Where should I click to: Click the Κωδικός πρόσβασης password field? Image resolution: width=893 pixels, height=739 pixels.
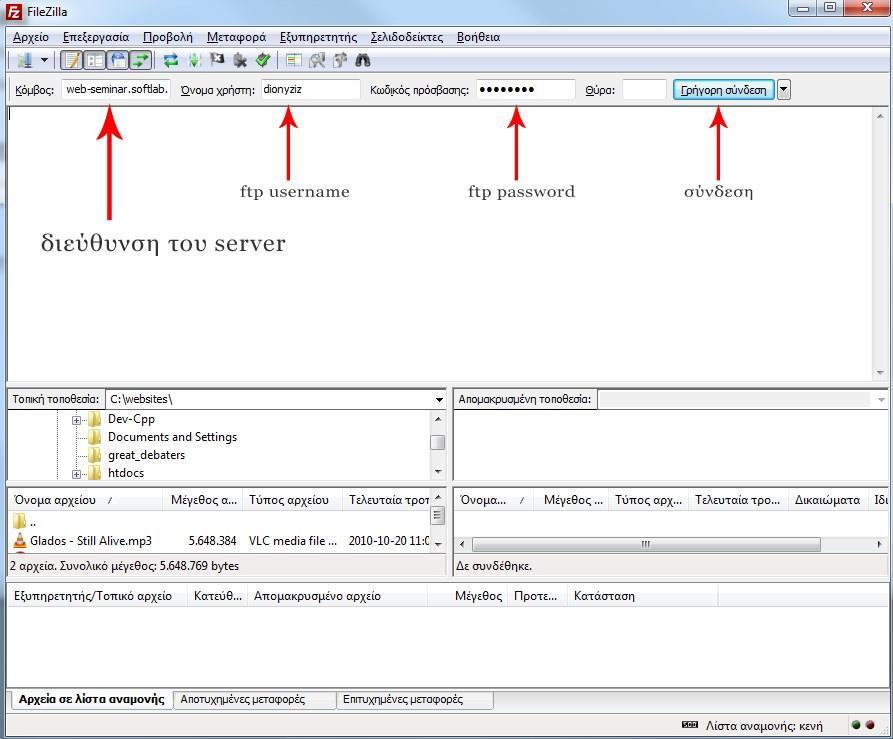point(526,89)
